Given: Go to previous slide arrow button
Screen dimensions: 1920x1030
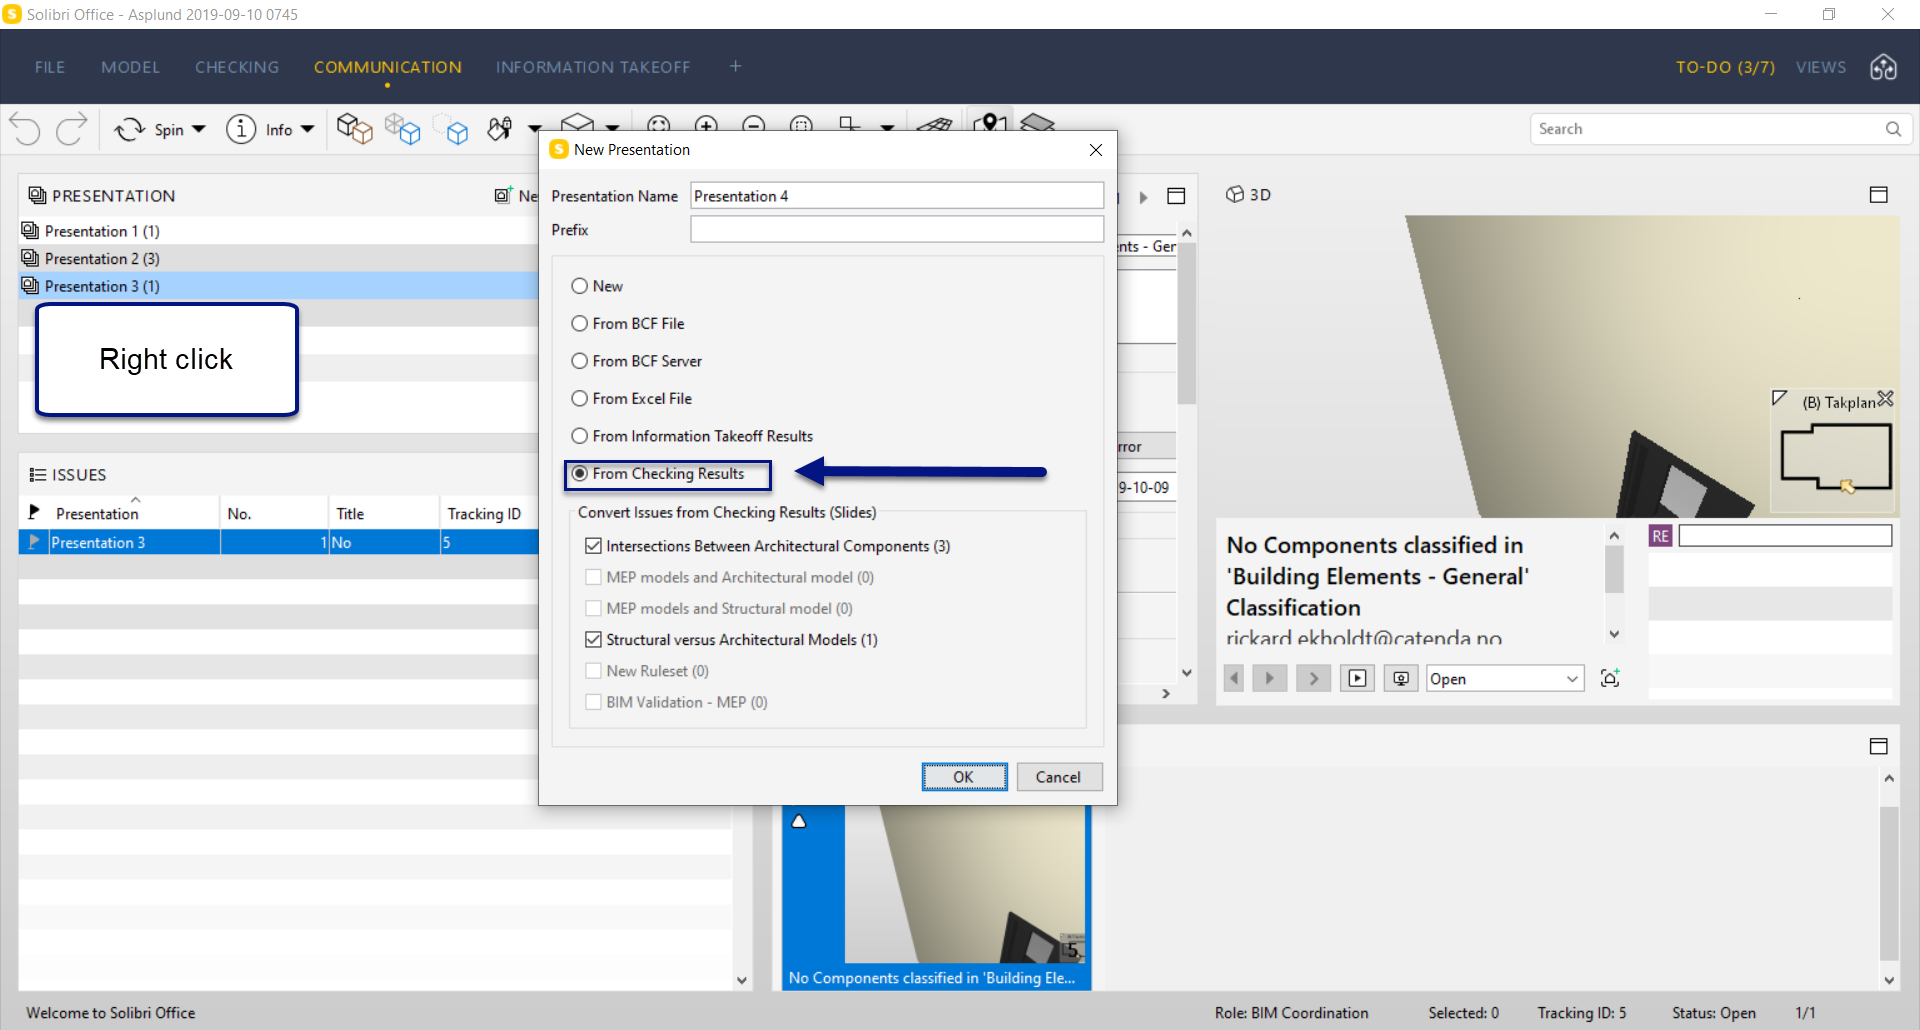Looking at the screenshot, I should (1234, 678).
